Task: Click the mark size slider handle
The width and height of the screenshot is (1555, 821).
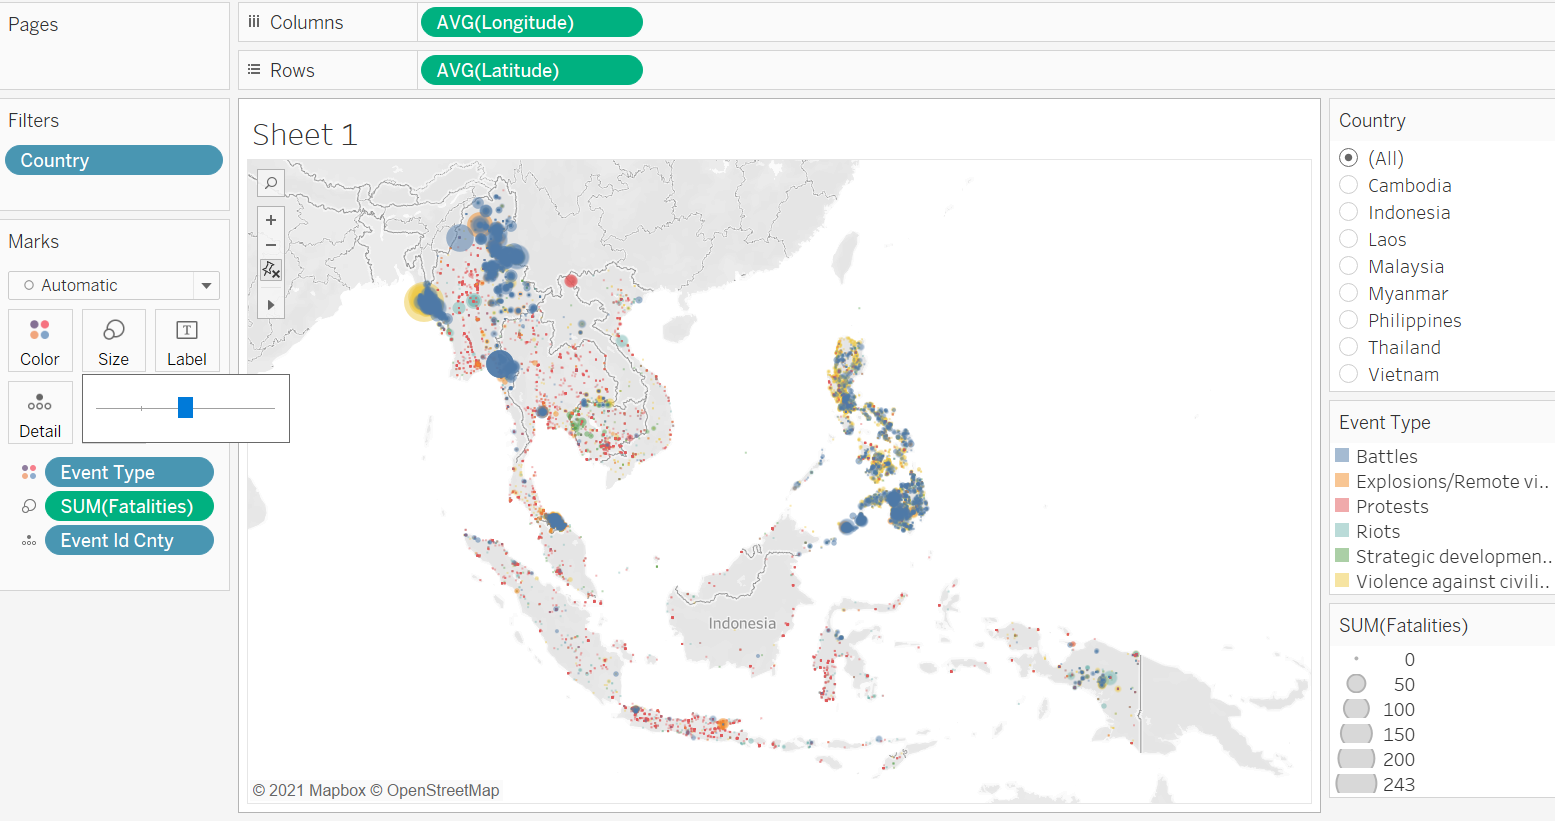Action: pos(185,408)
